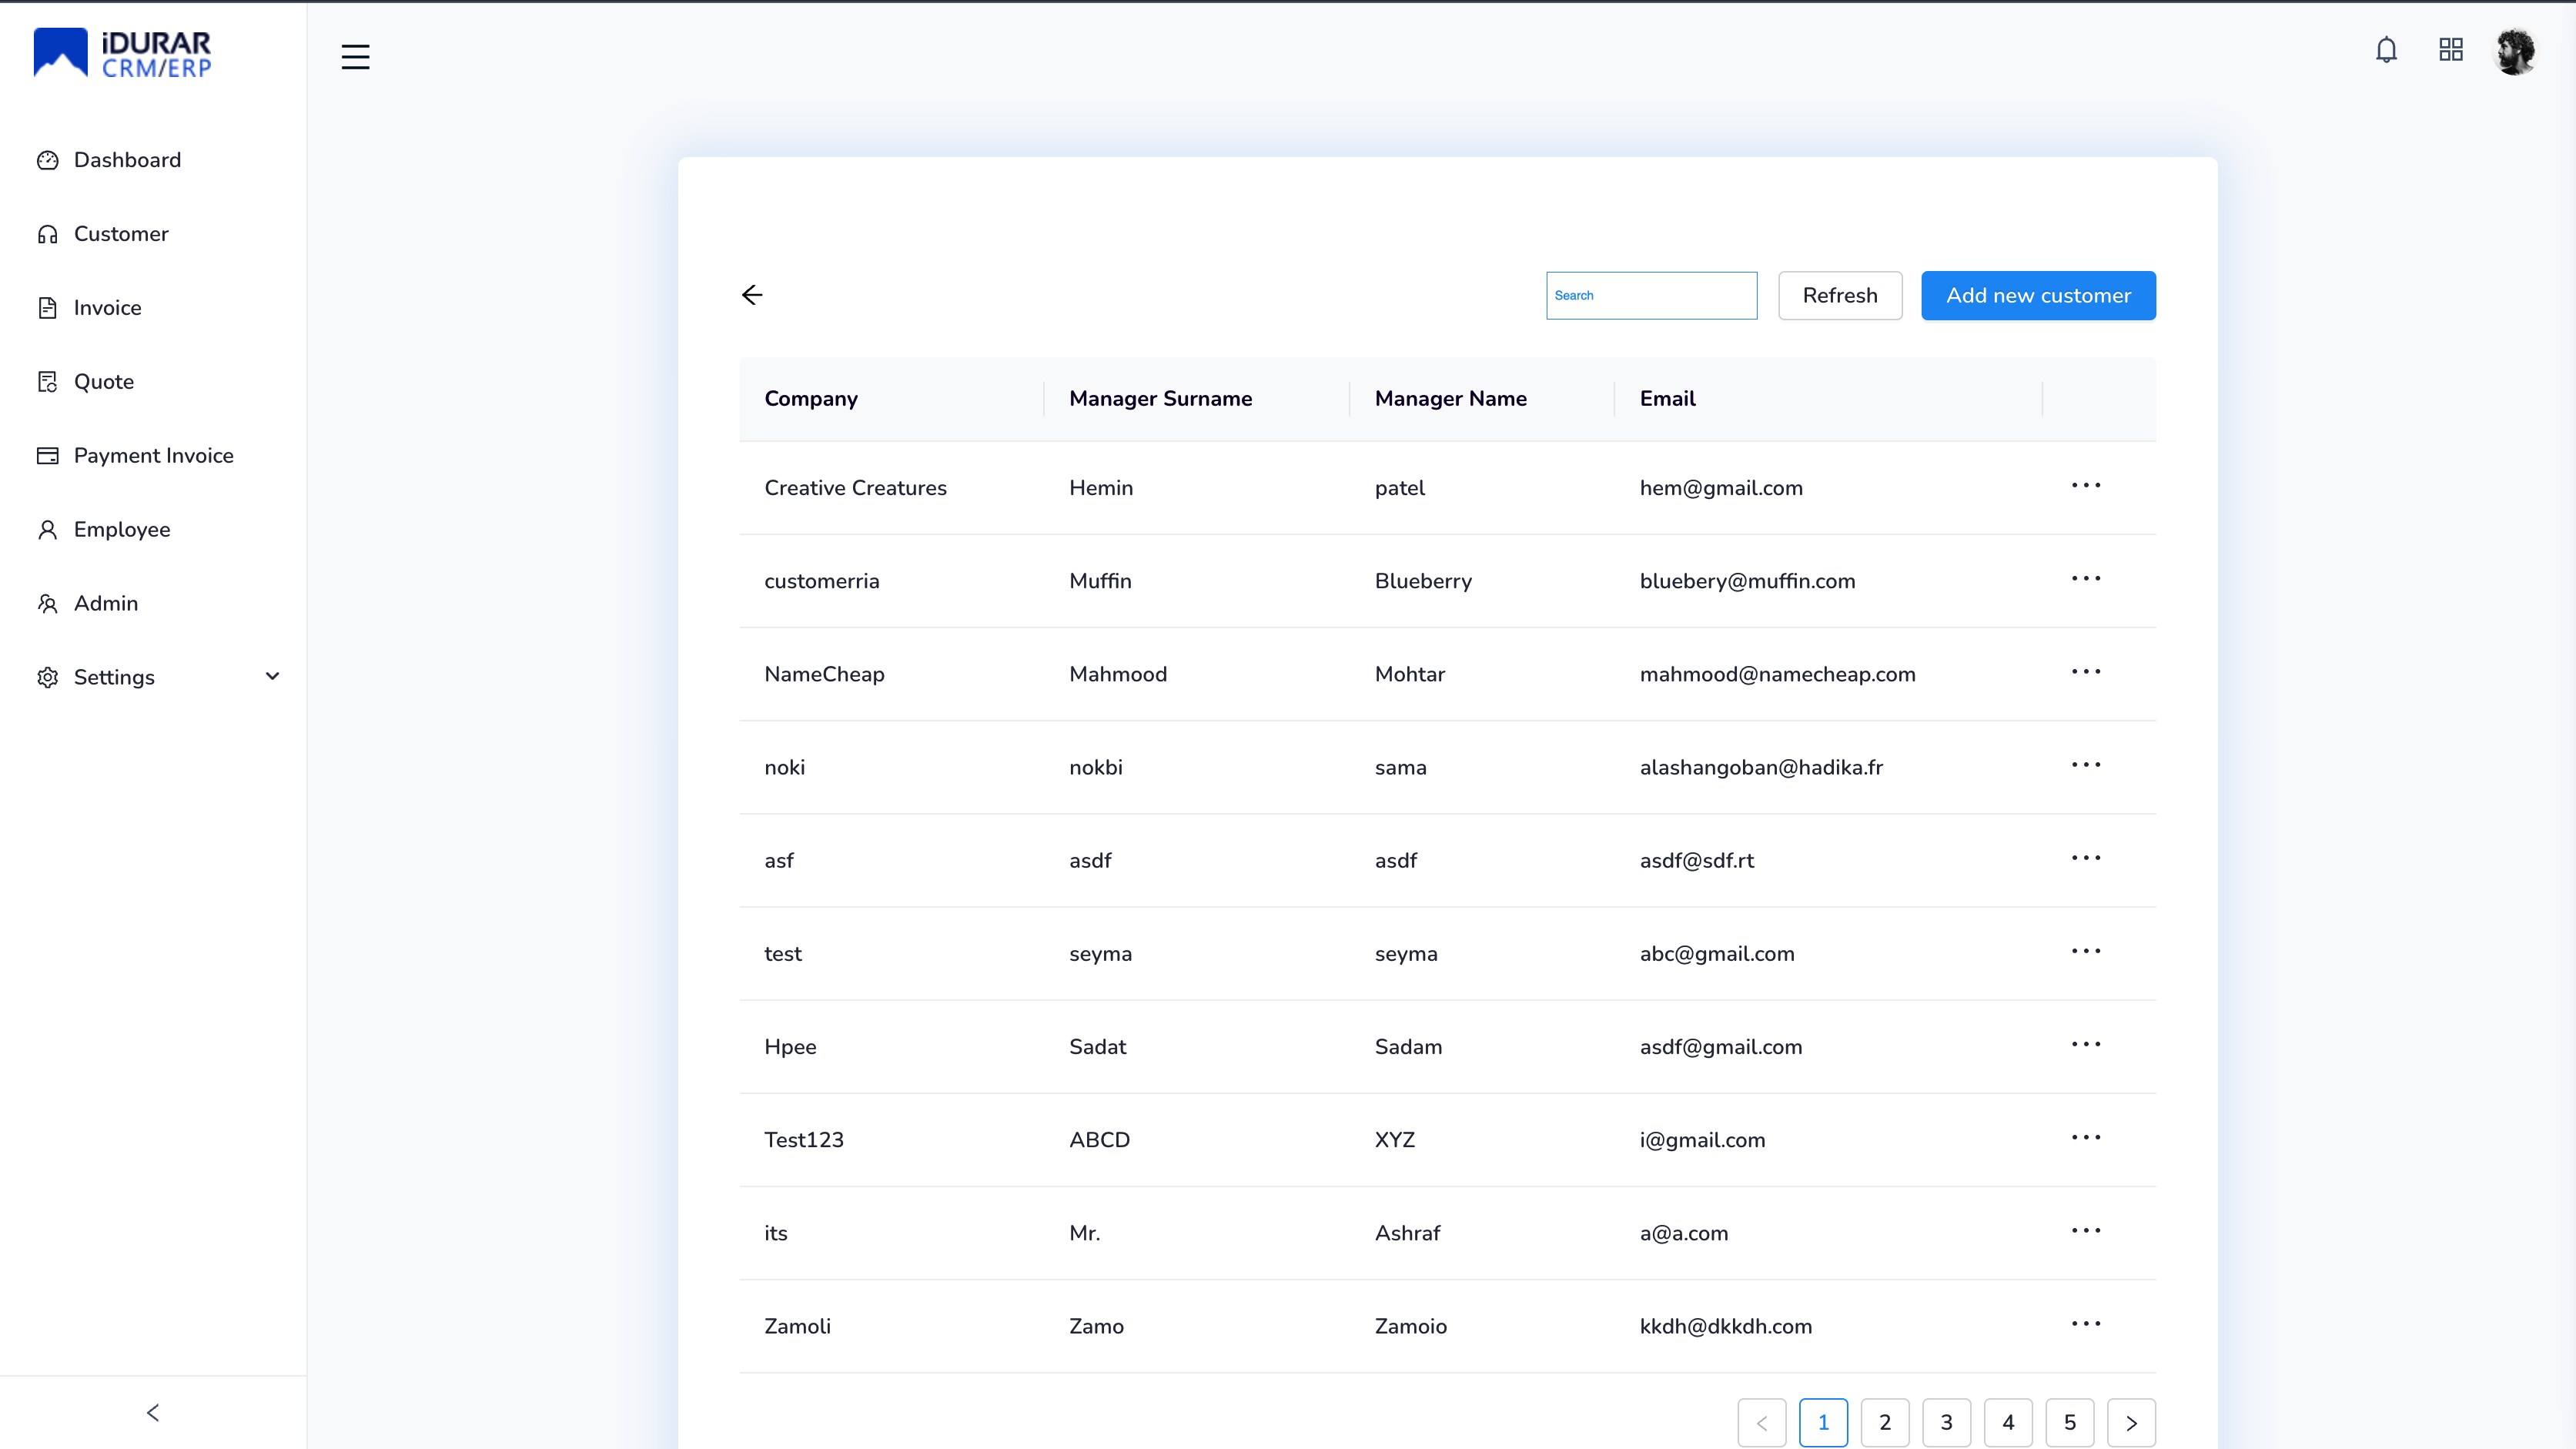Click the Employee person icon

click(48, 529)
